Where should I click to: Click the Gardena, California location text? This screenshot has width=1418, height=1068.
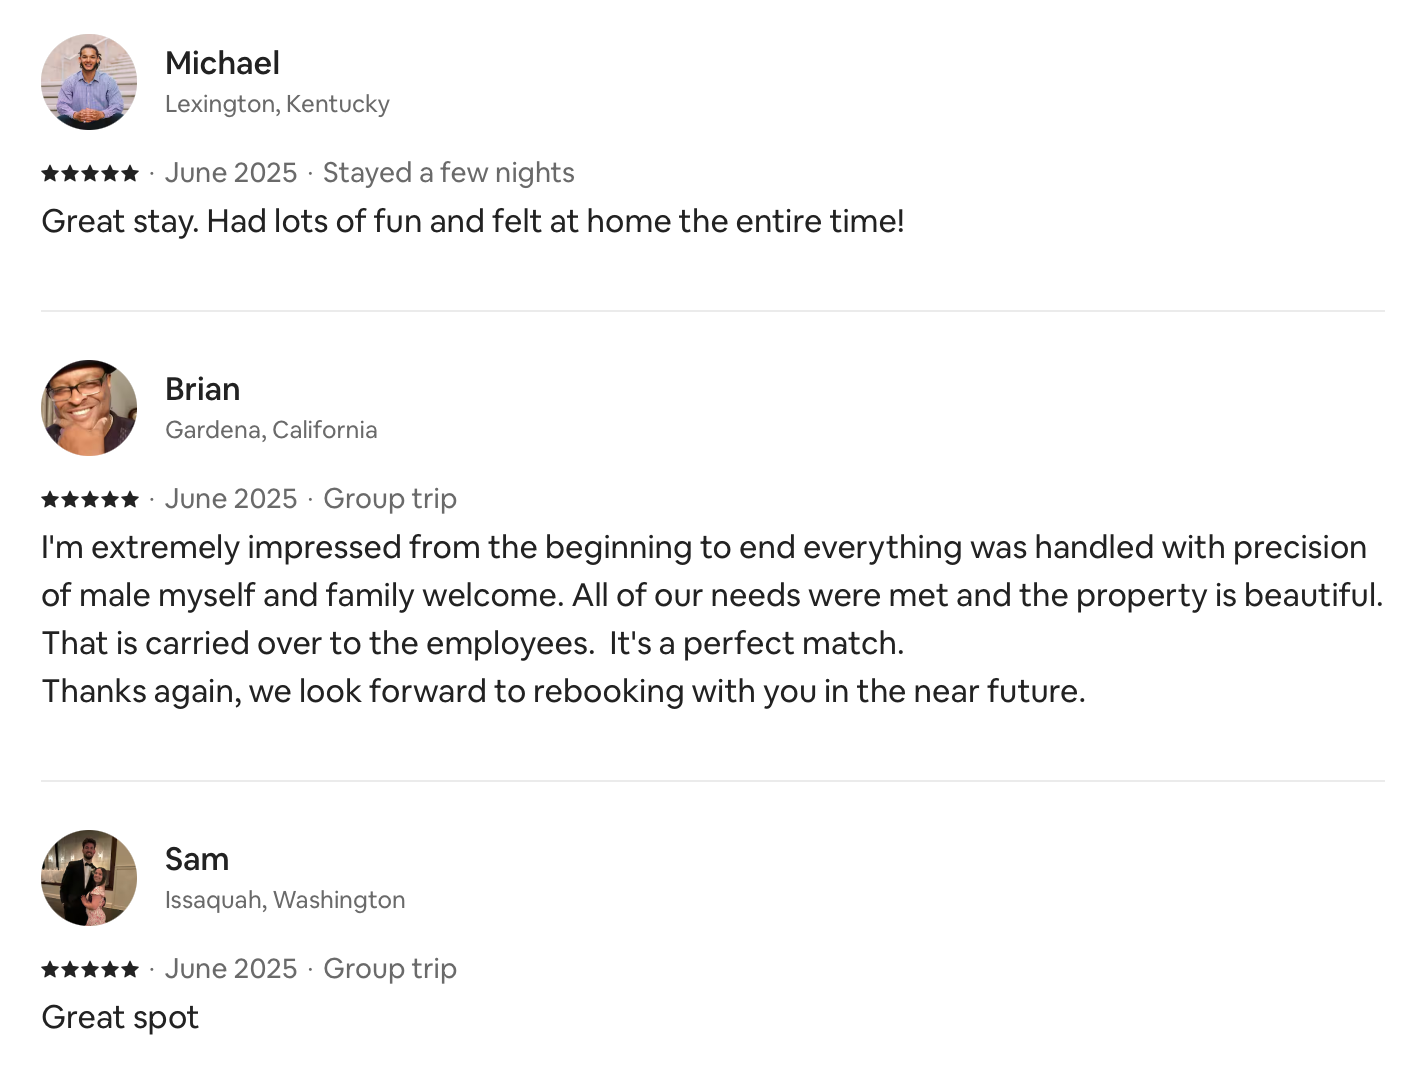click(x=271, y=430)
